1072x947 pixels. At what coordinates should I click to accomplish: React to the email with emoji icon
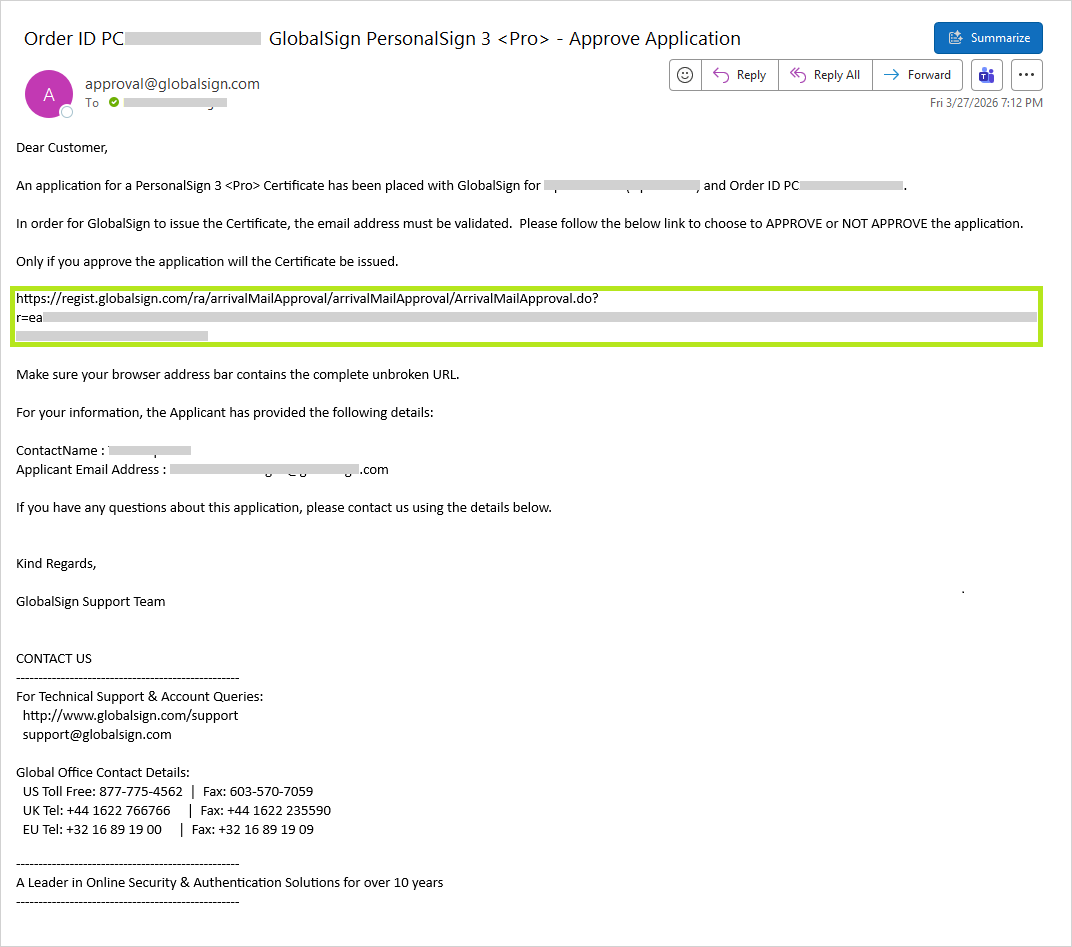(685, 75)
